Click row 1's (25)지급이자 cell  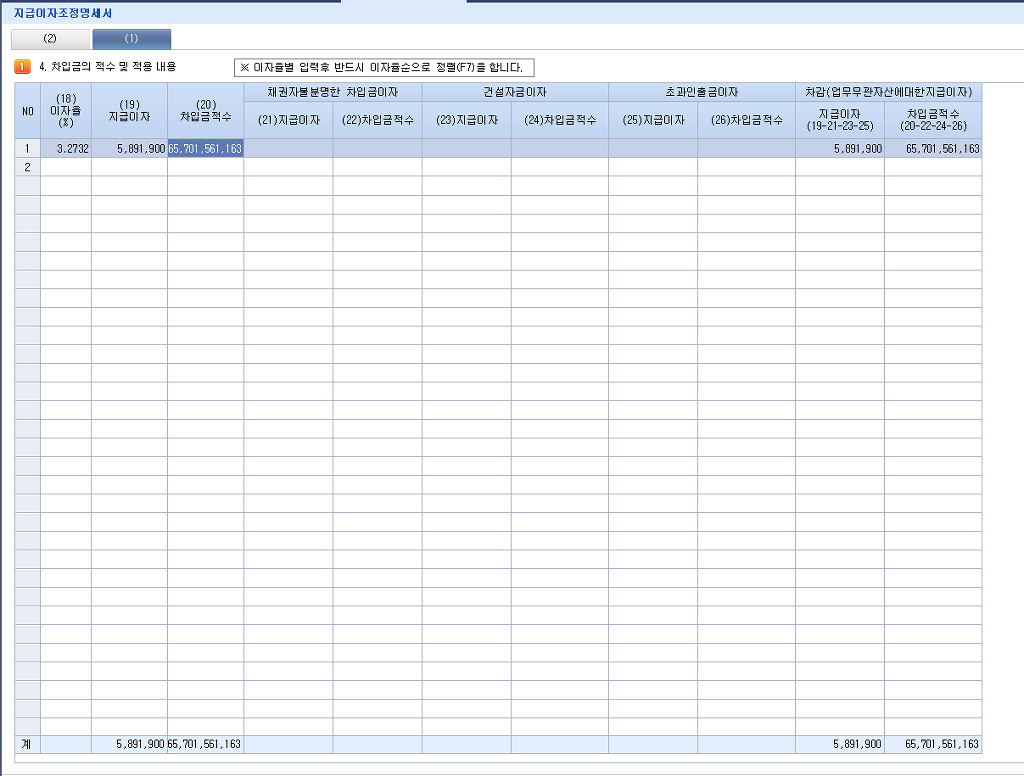coord(653,148)
